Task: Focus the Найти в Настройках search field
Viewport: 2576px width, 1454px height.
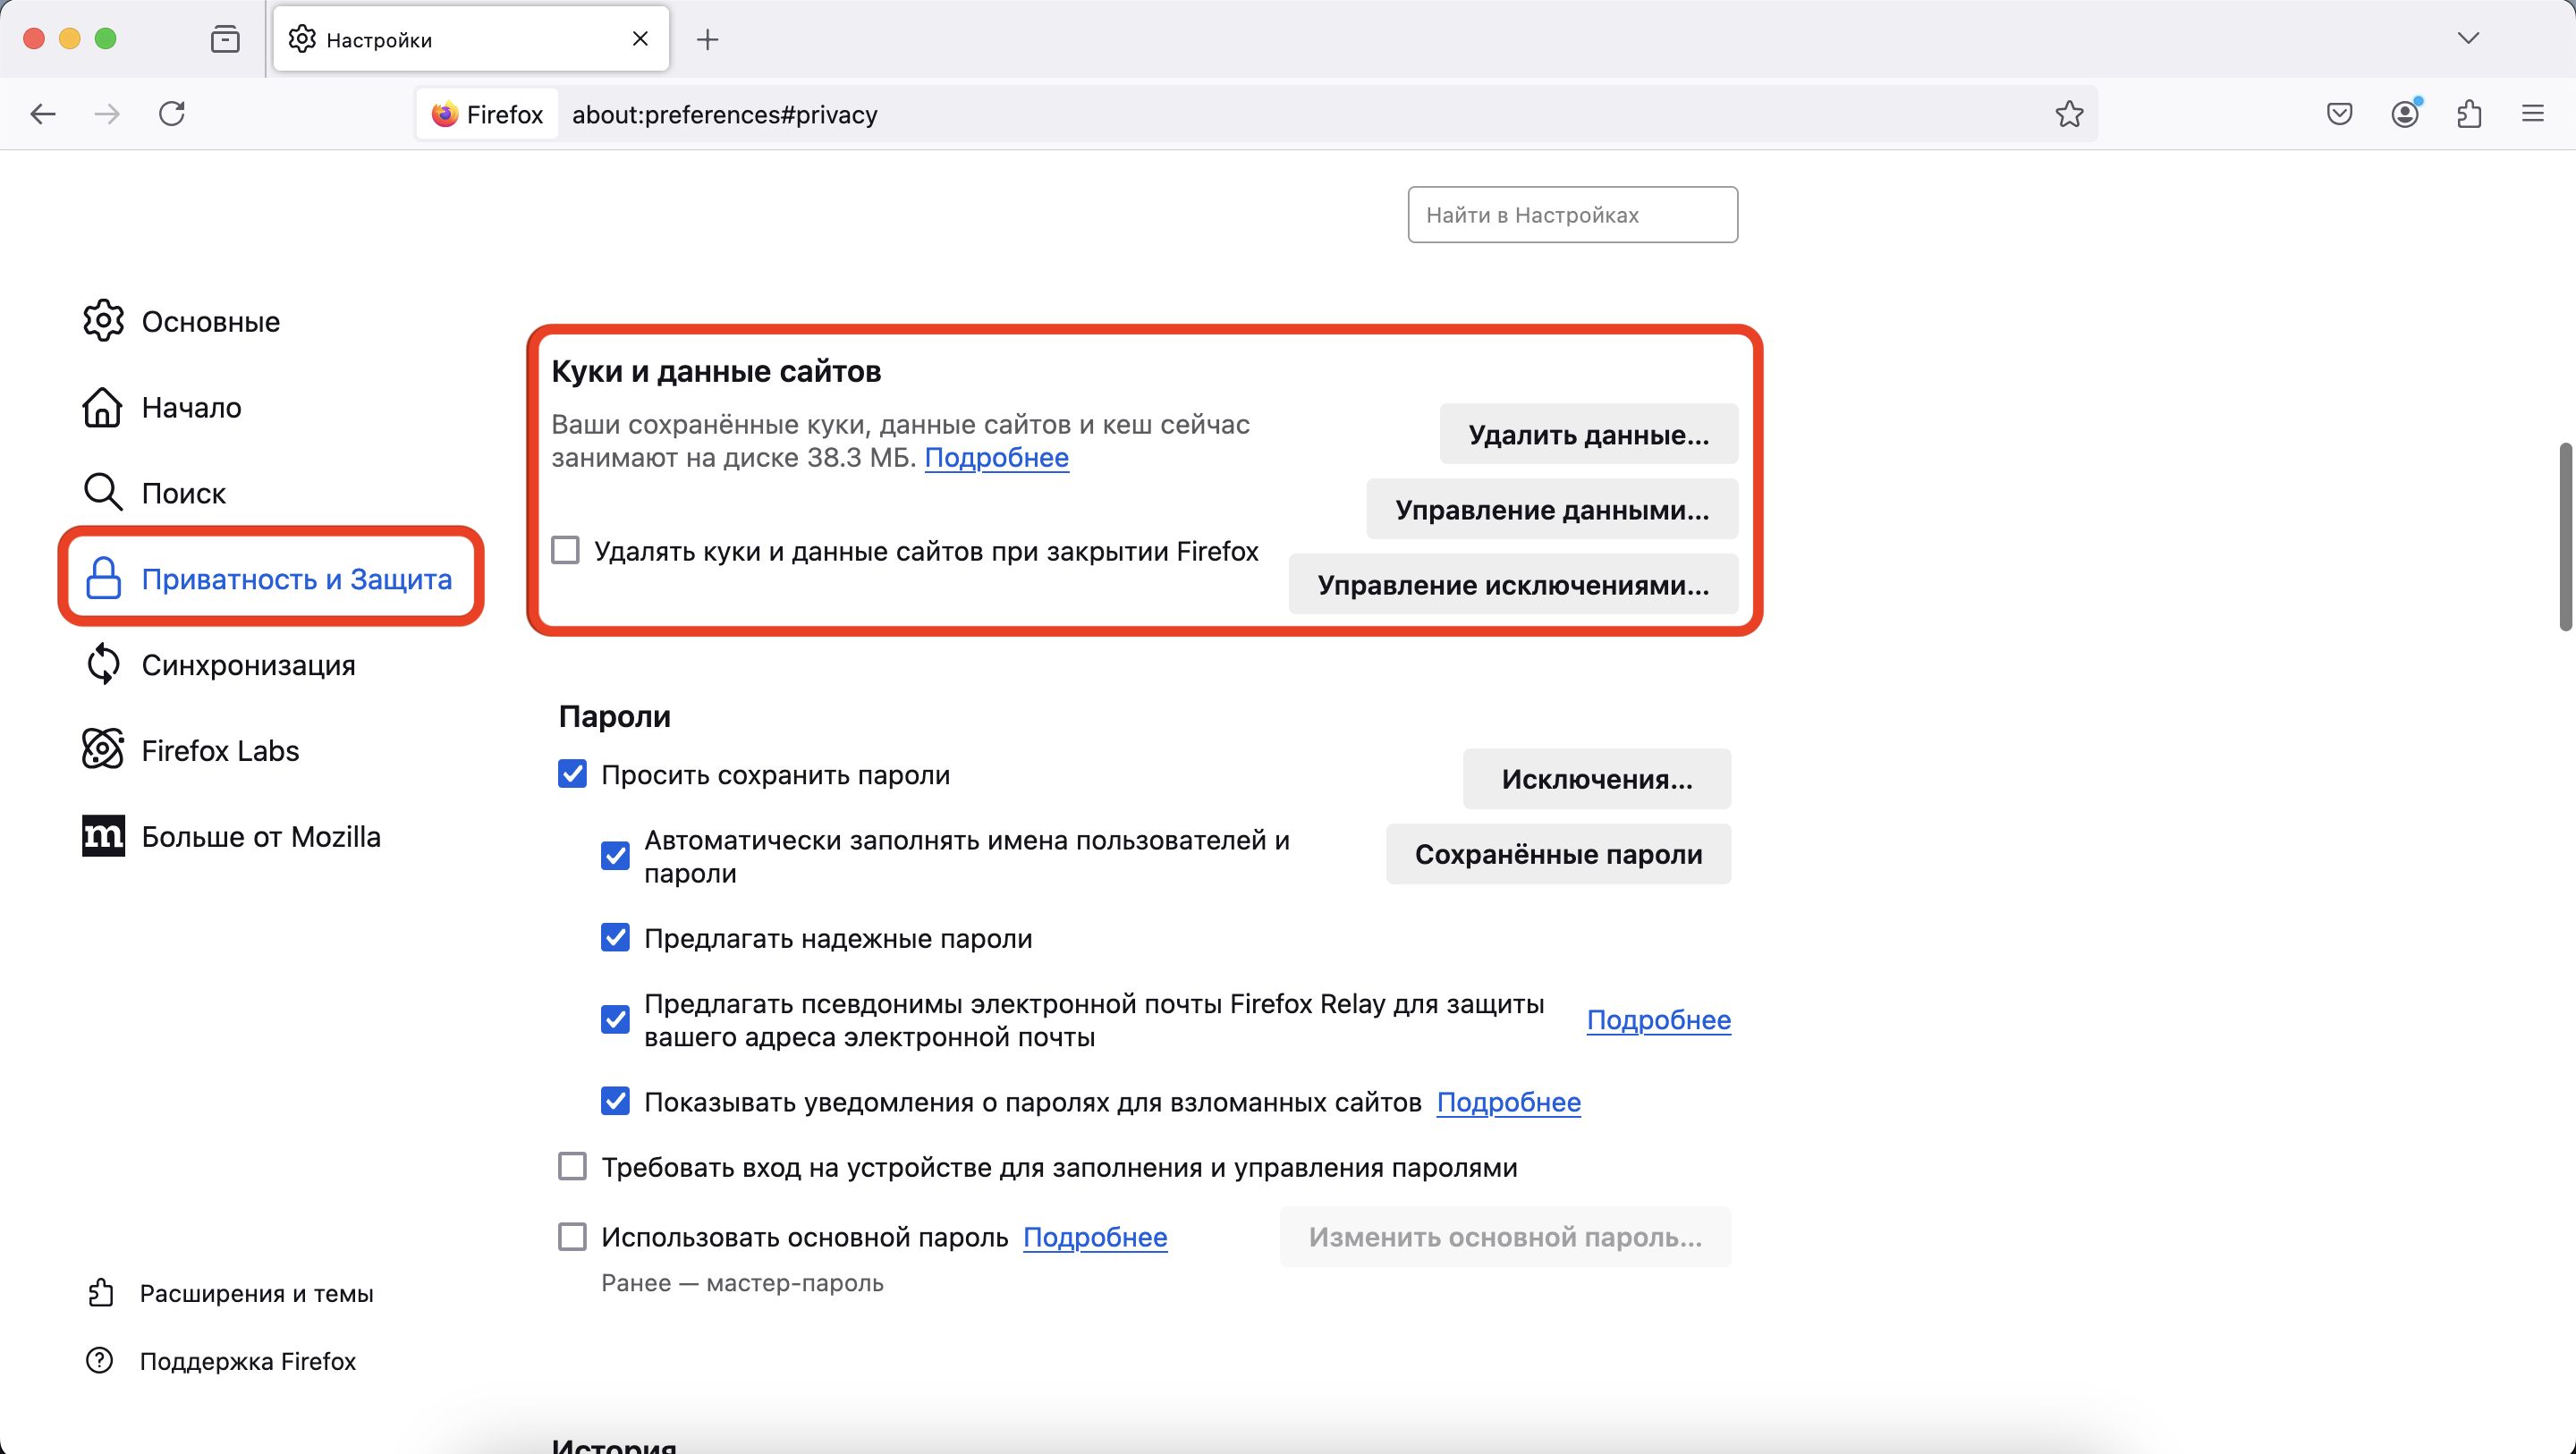Action: (x=1573, y=214)
